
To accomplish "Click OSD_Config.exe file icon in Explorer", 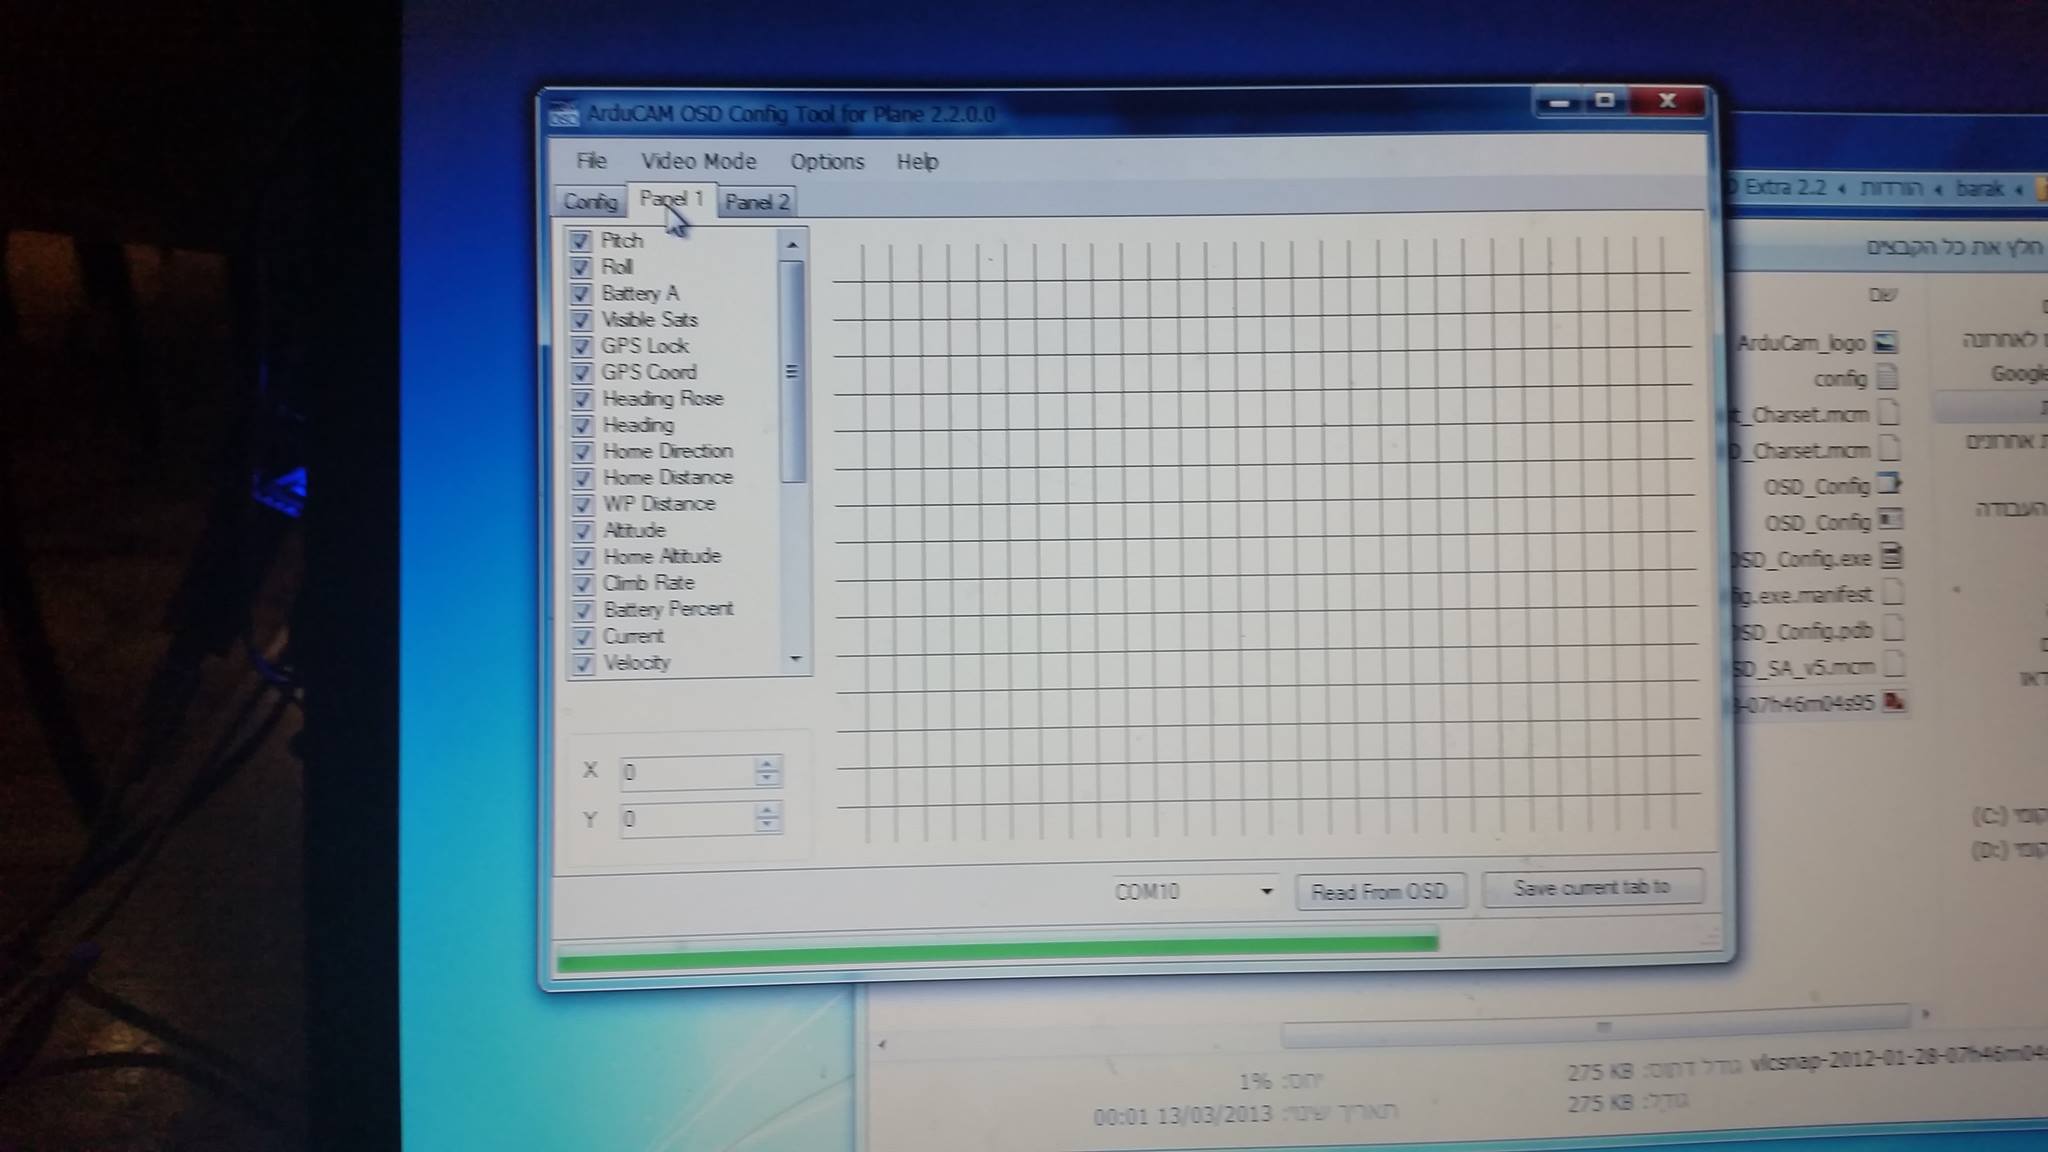I will coord(1891,557).
